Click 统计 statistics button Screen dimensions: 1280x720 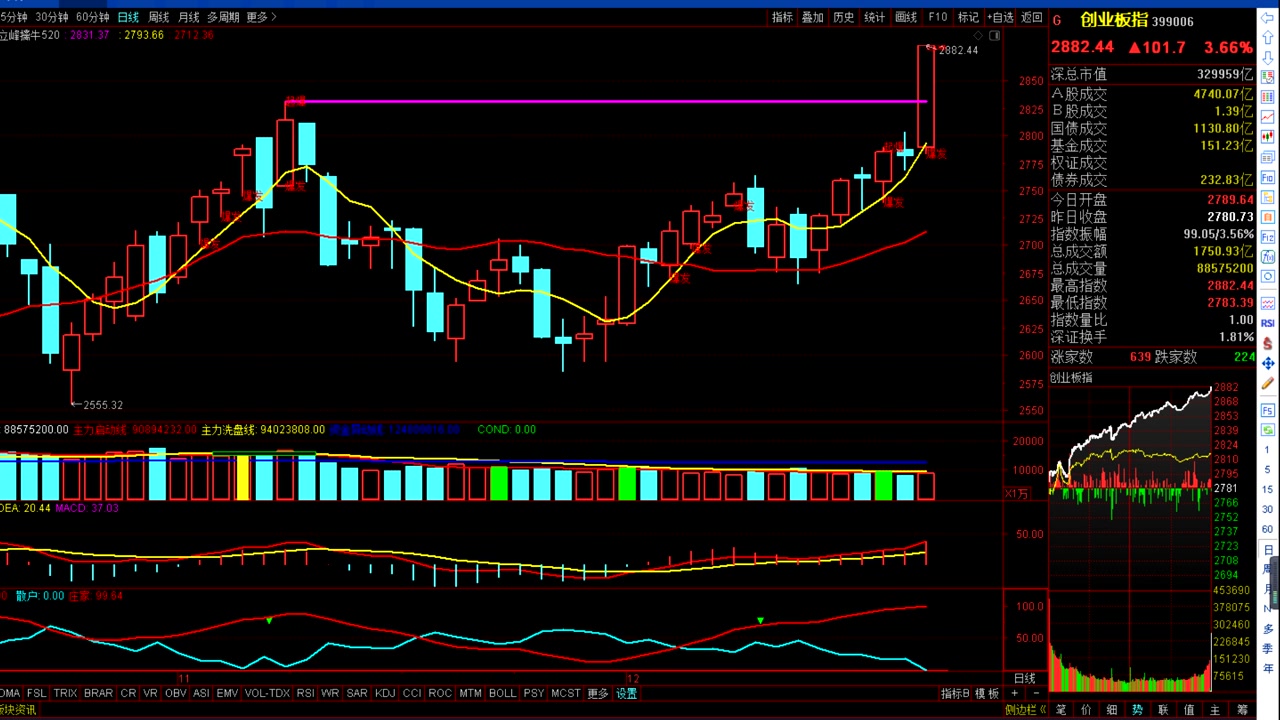(x=875, y=17)
